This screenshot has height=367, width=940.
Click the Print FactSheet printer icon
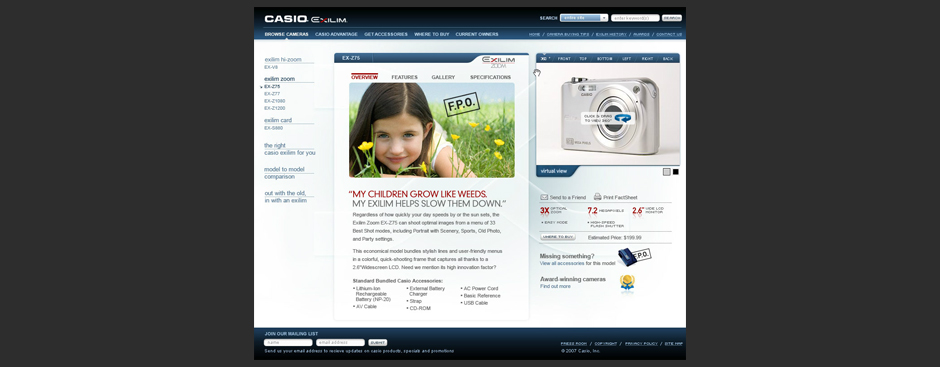tap(598, 197)
